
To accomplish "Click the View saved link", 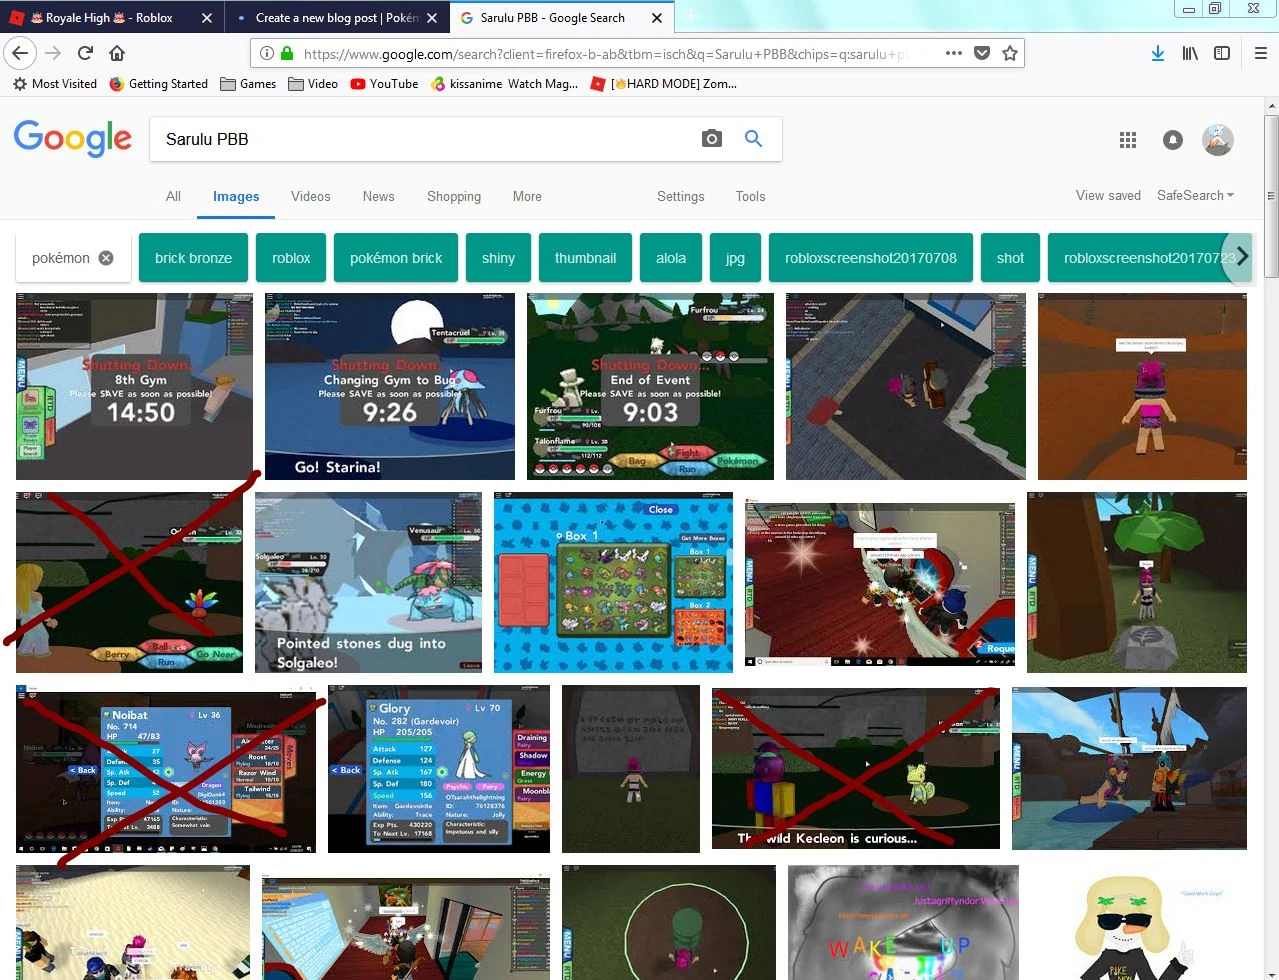I will click(x=1107, y=196).
